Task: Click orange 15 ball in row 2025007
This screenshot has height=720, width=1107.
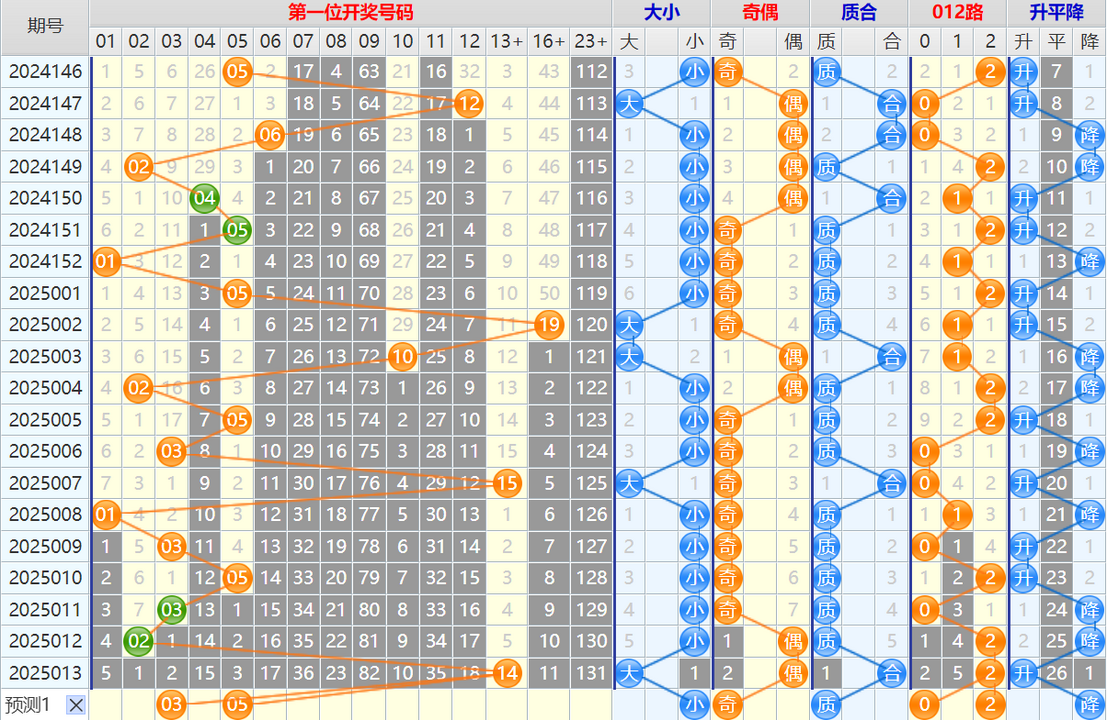Action: (507, 484)
